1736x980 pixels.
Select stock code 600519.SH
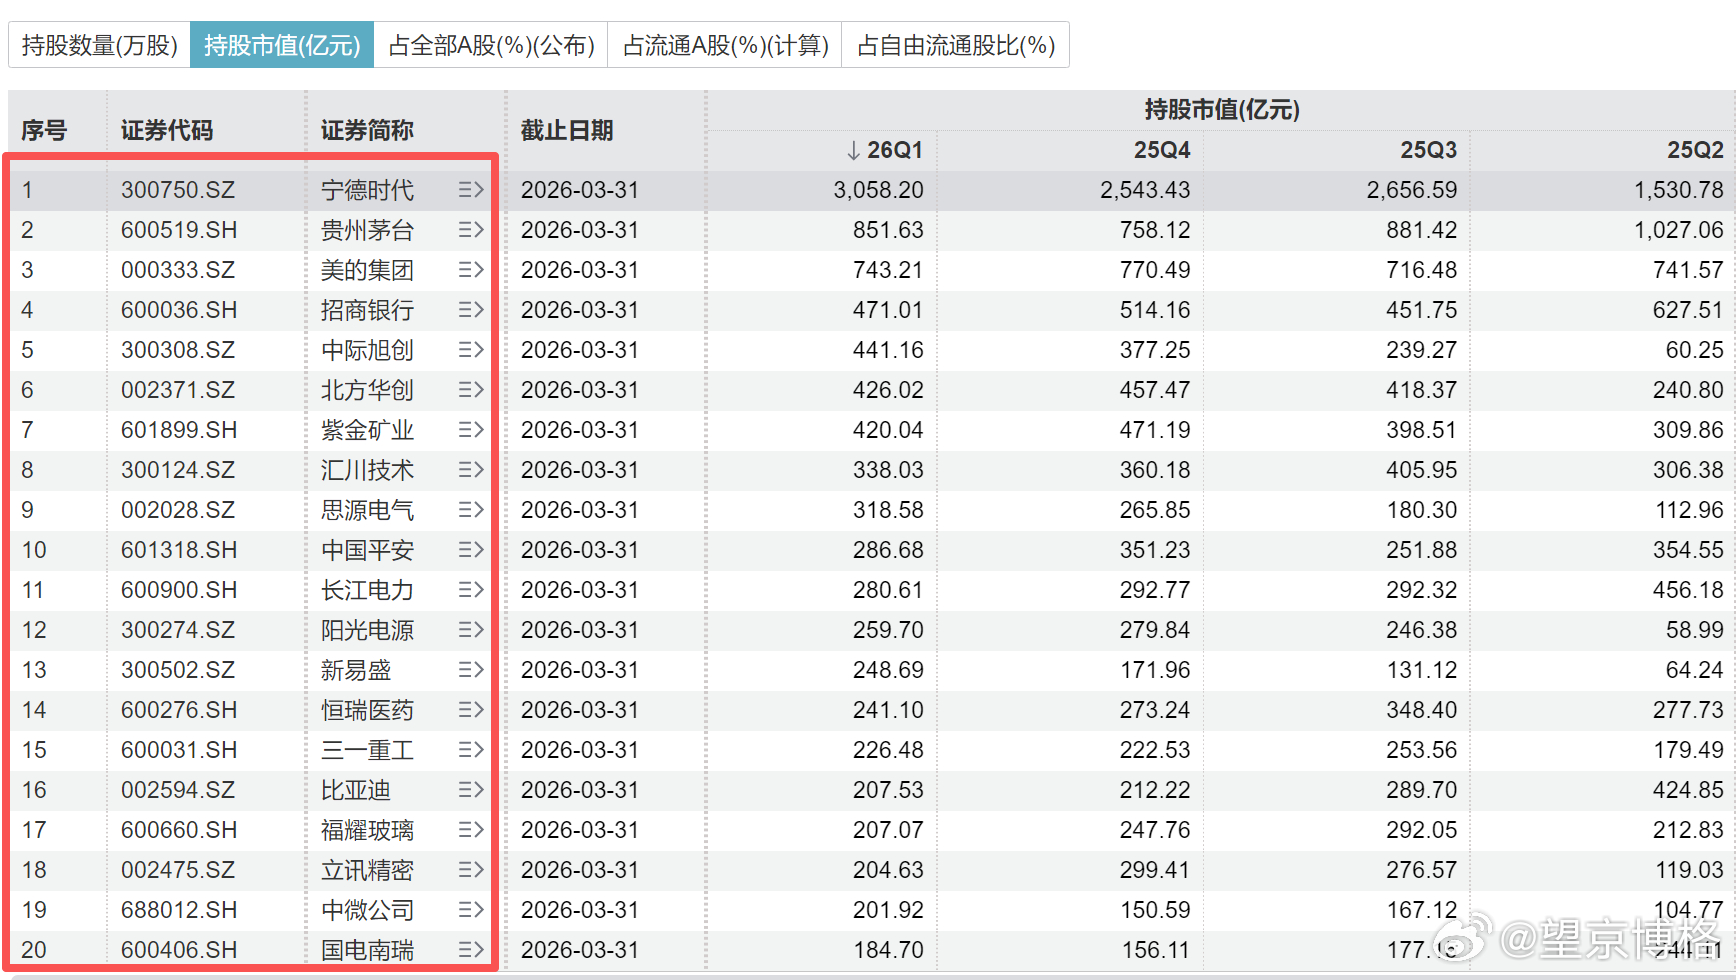point(179,230)
